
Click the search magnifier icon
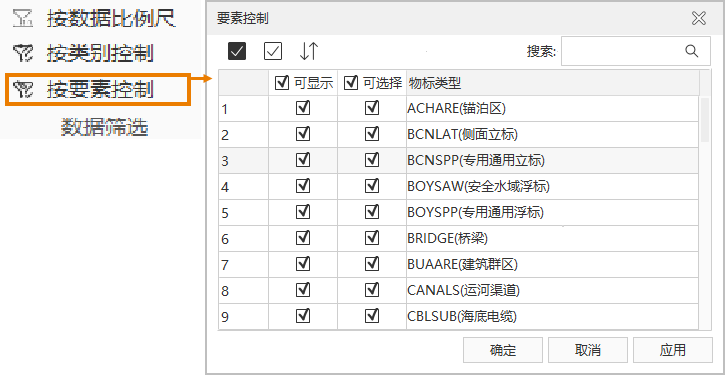tap(692, 51)
